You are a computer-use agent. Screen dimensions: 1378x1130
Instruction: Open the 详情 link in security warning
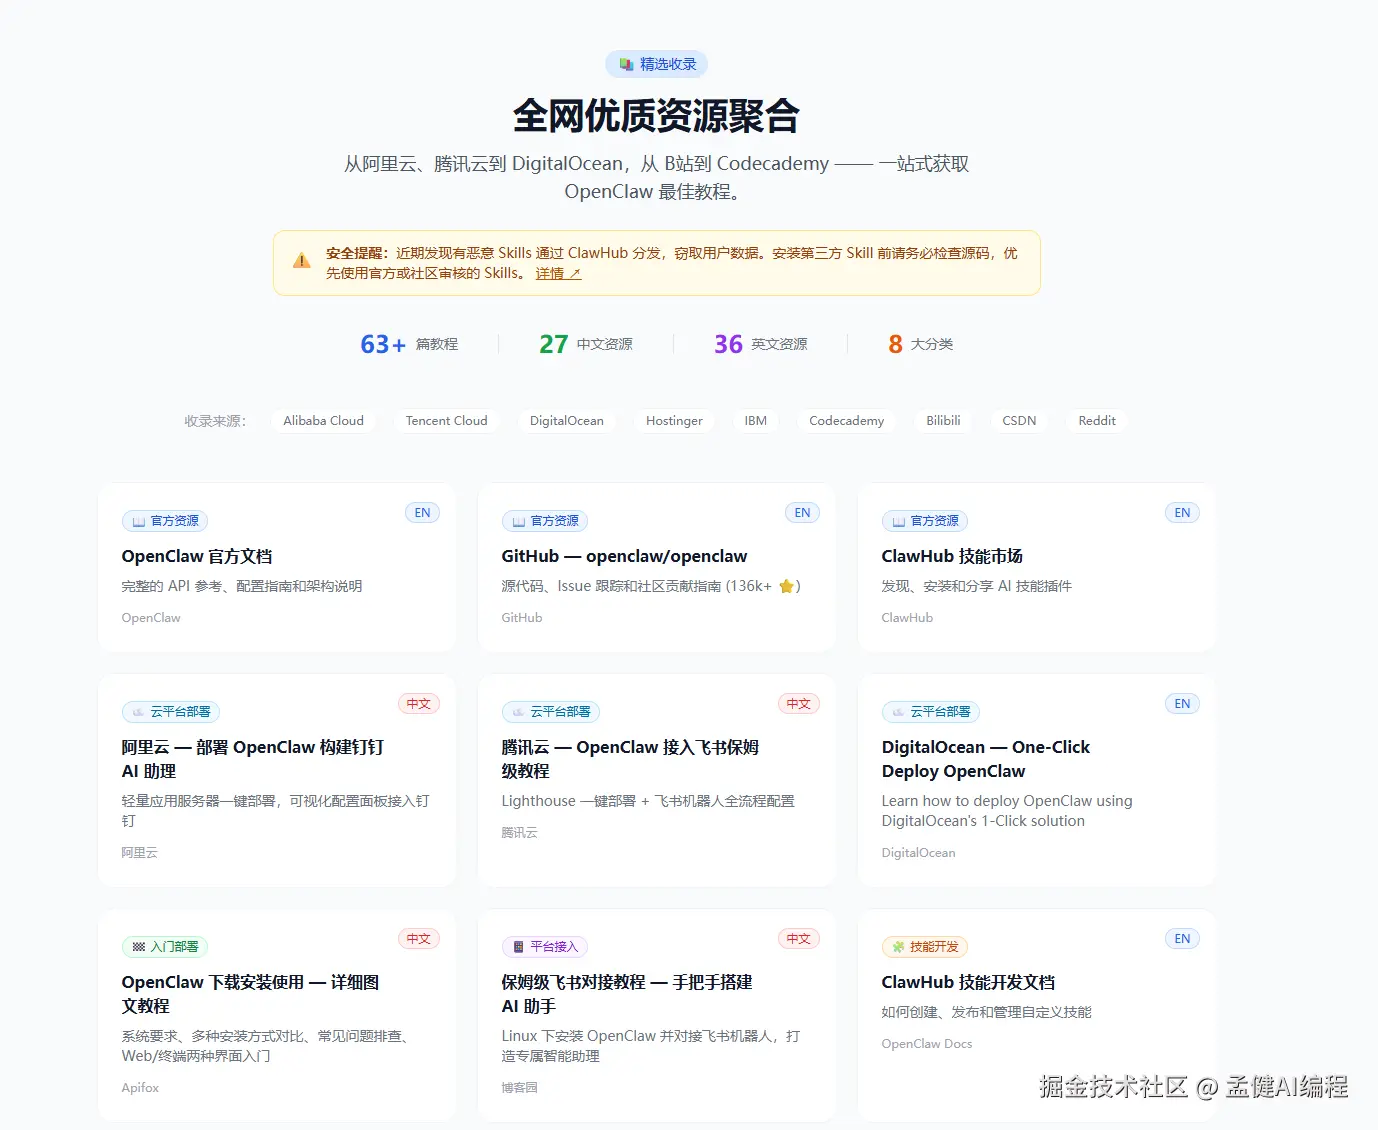click(x=558, y=273)
